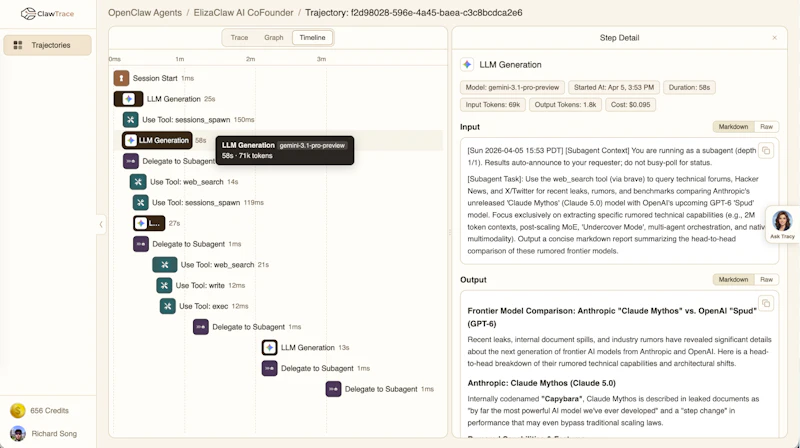Click the last Delegate to Subagent icon
800x448 pixels.
click(333, 389)
